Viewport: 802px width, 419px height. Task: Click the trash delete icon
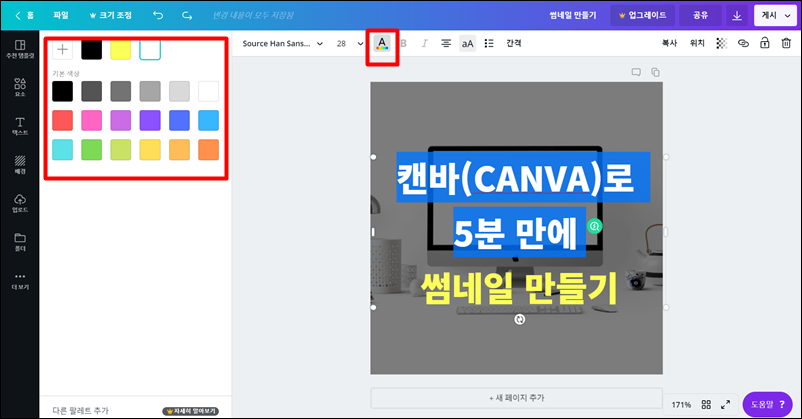pos(786,43)
